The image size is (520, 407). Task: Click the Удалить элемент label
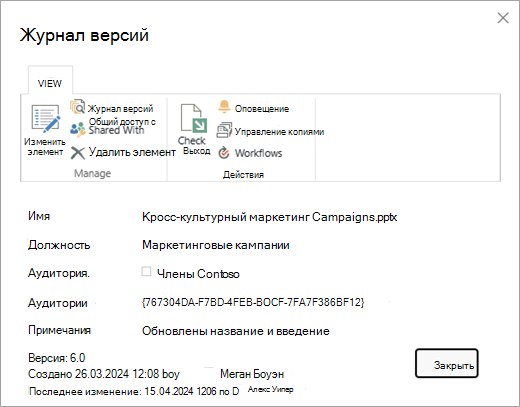(132, 152)
